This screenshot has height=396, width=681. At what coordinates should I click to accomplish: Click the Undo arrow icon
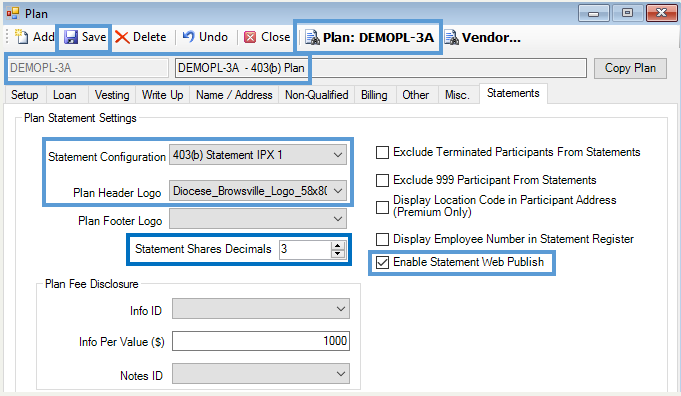188,36
